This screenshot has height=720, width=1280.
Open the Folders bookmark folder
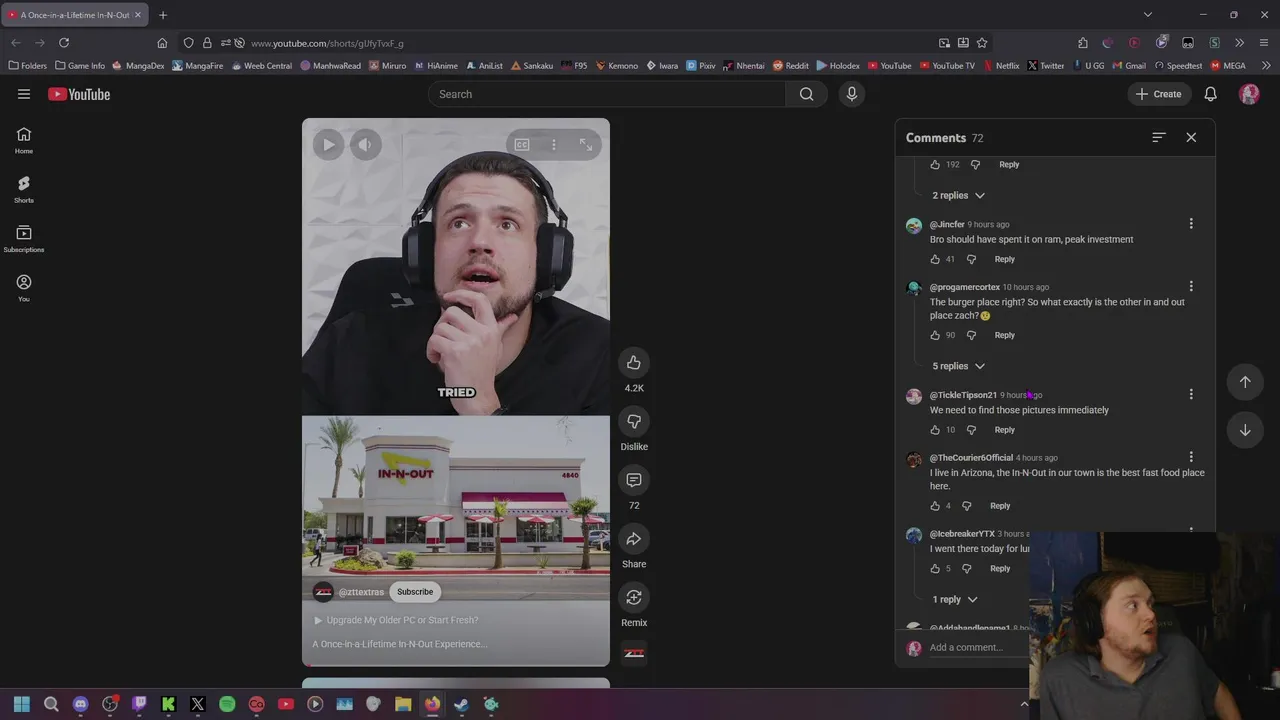pyautogui.click(x=28, y=66)
